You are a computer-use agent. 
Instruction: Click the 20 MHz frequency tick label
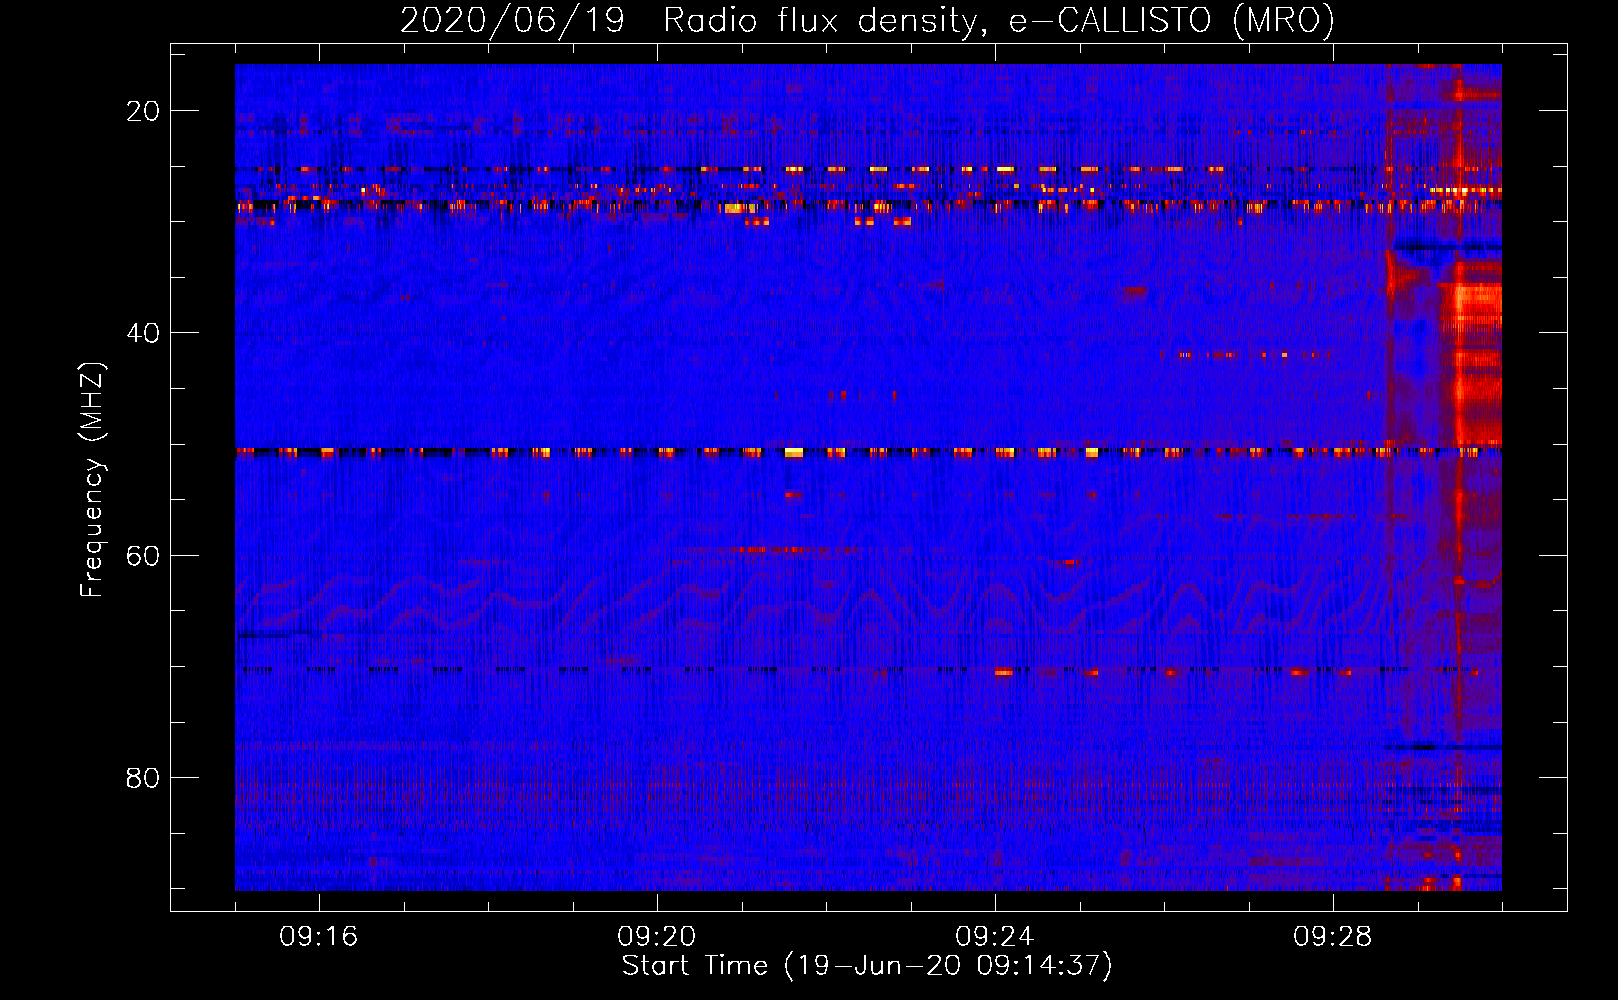[x=143, y=111]
